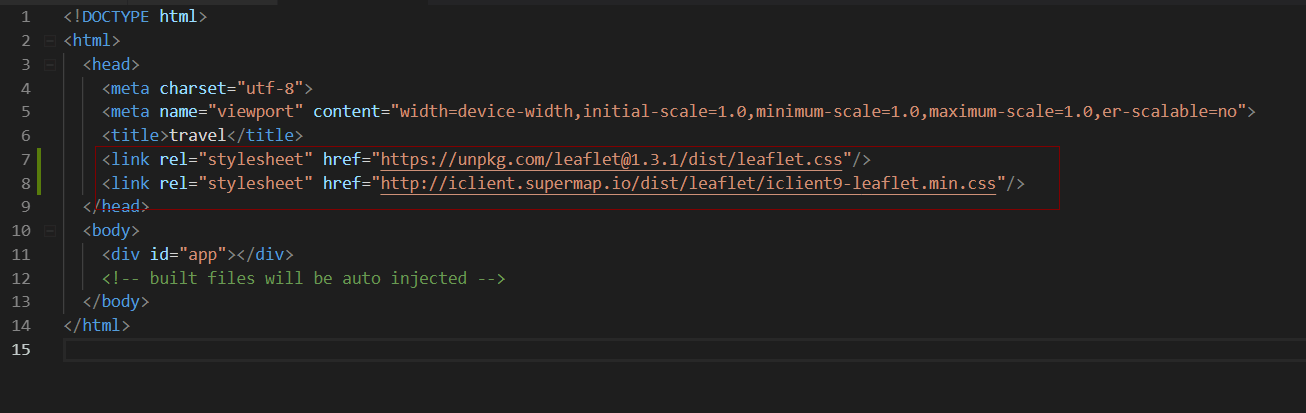1306x413 pixels.
Task: Click the closing head tag
Action: tap(115, 206)
